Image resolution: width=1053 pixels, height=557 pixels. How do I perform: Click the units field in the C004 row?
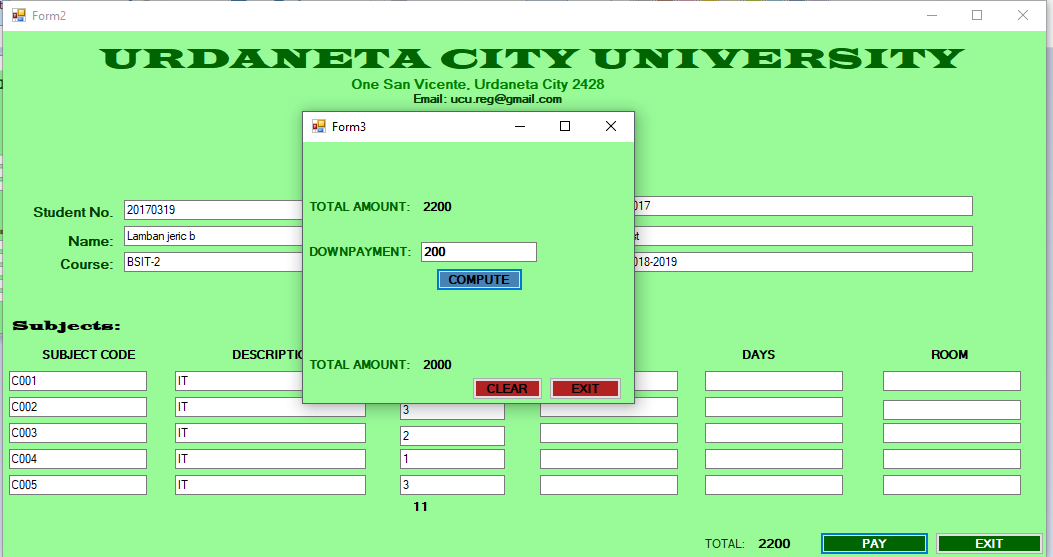coord(452,459)
